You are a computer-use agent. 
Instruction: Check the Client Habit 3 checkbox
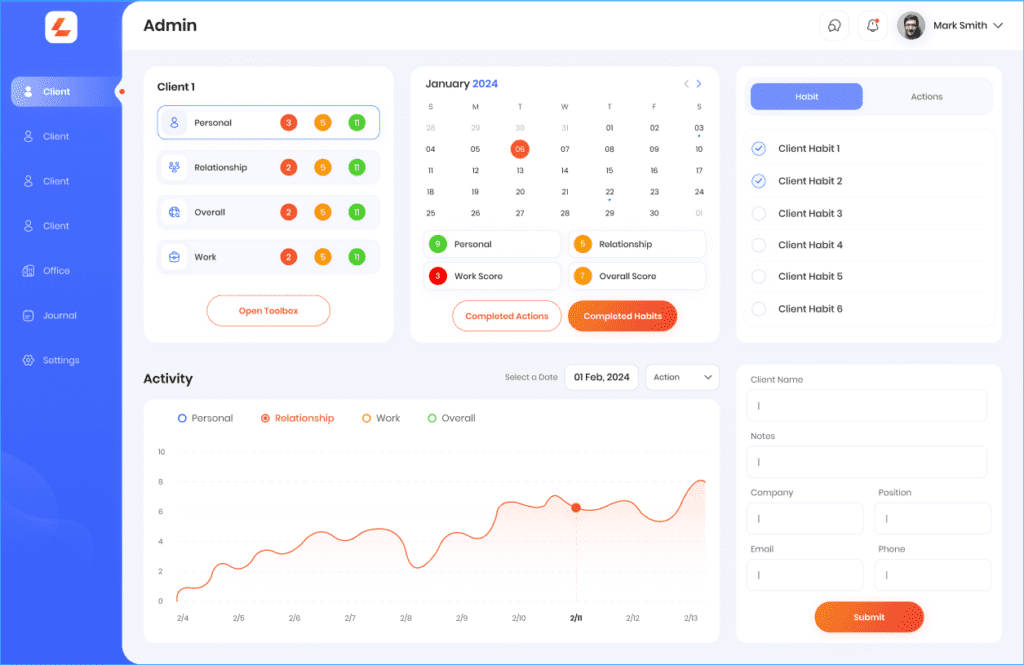tap(758, 213)
